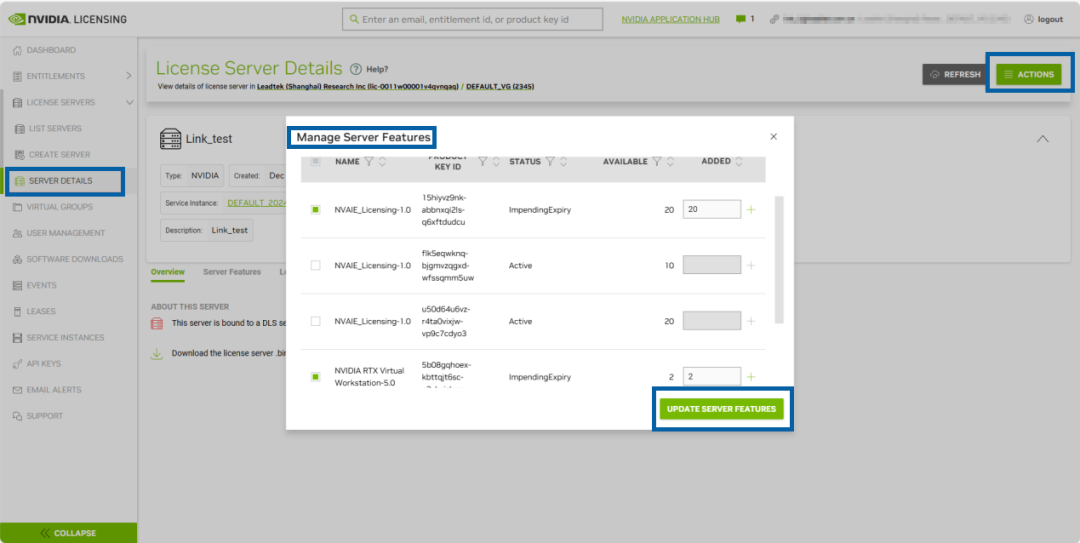1080x543 pixels.
Task: Click the filter icon beside NAME column
Action: click(x=368, y=162)
